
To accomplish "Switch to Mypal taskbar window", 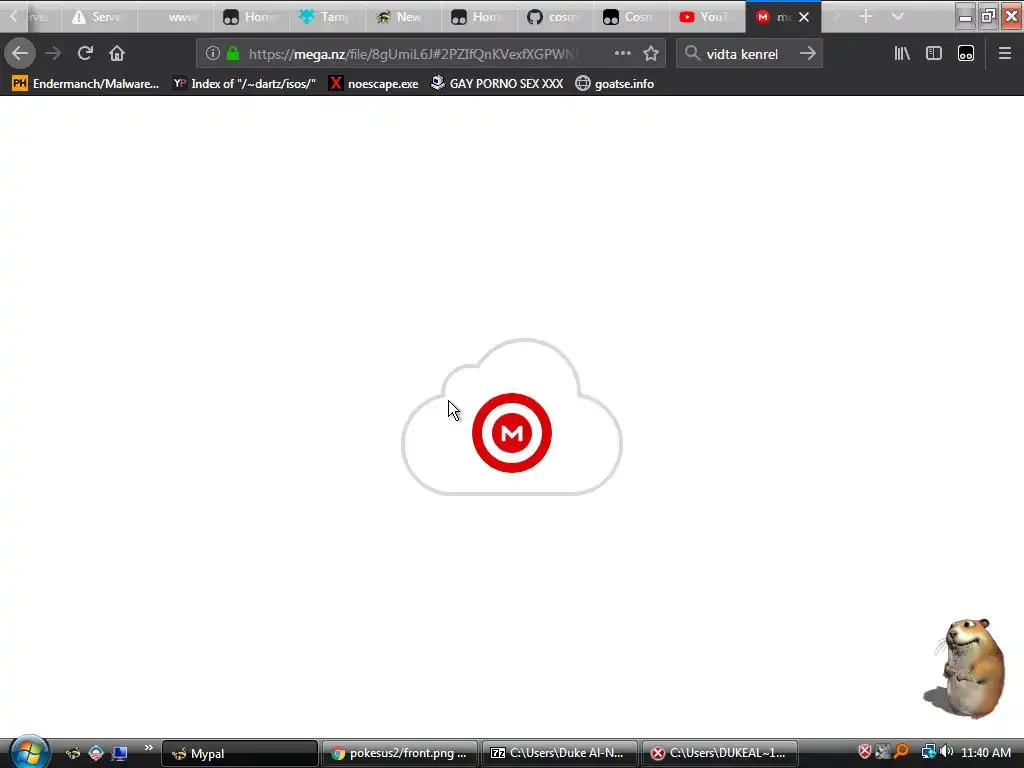I will (239, 754).
